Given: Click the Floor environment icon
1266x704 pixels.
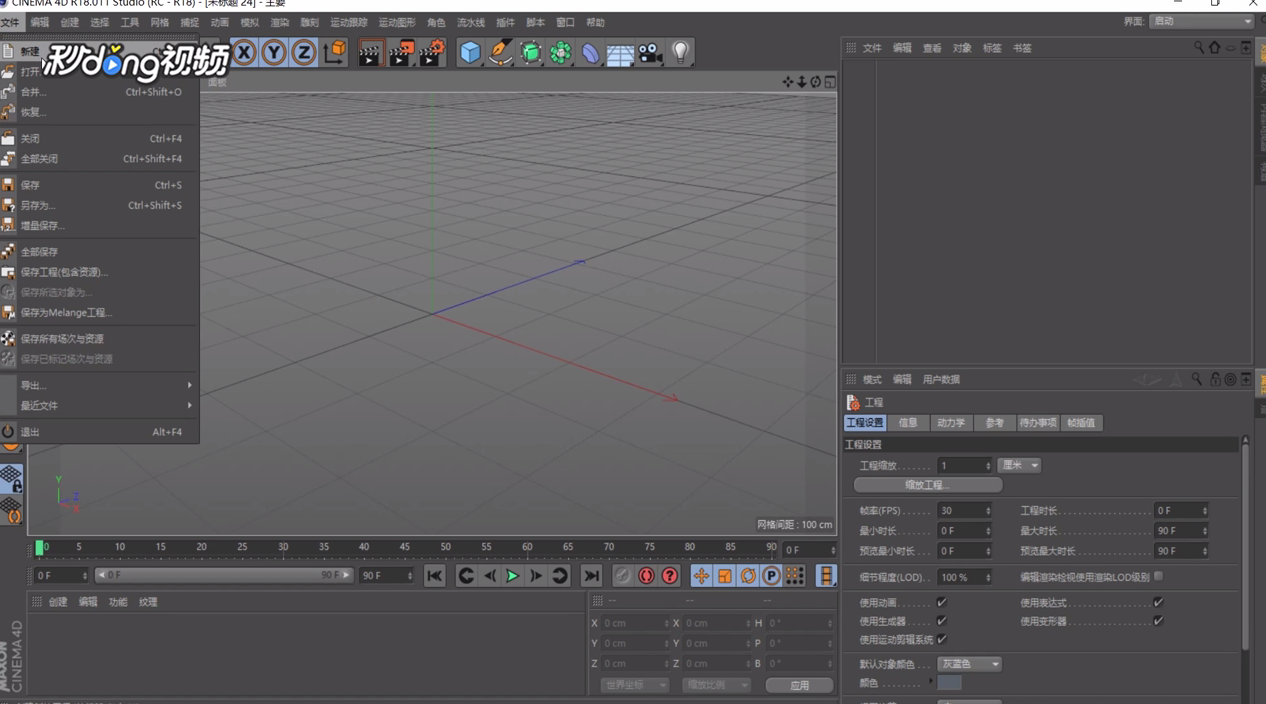Looking at the screenshot, I should coord(620,53).
